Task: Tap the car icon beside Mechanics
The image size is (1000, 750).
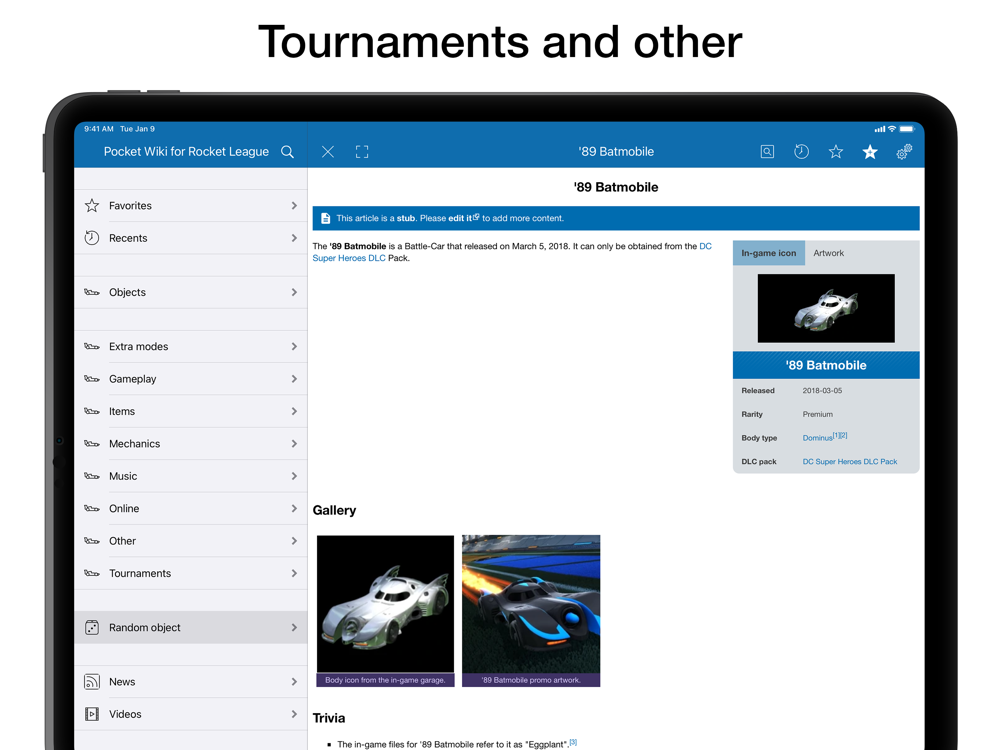Action: click(x=92, y=444)
